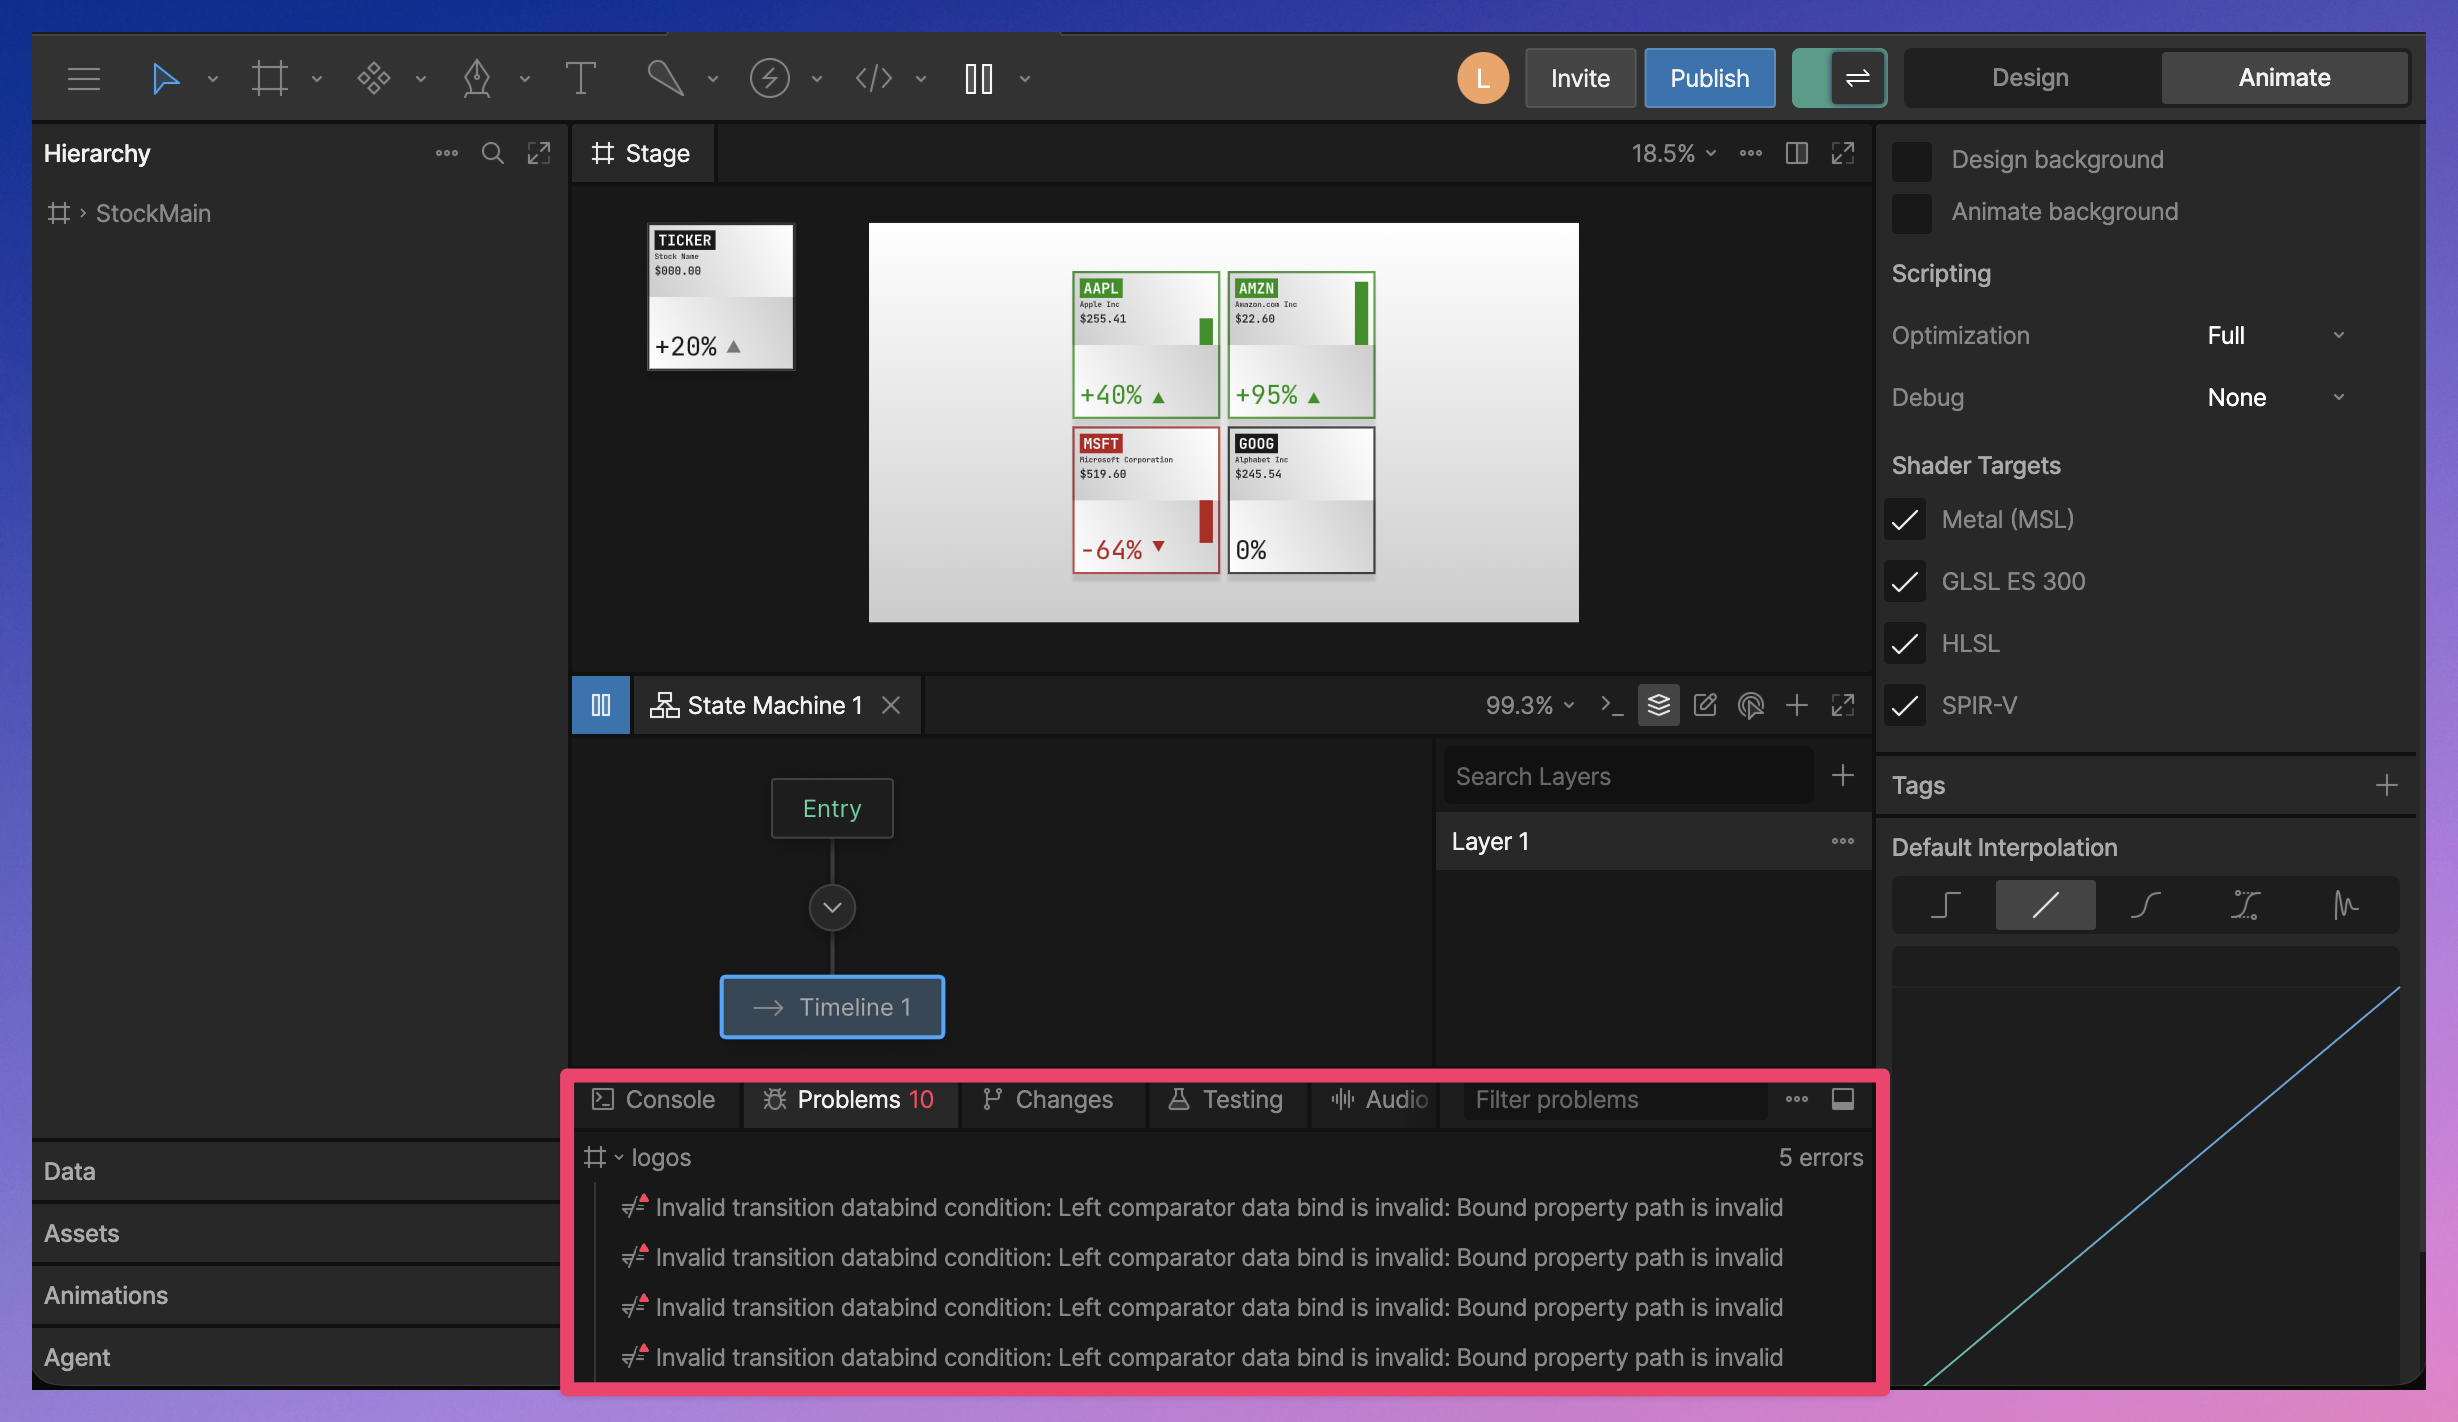Choose the Artboard frame tool
This screenshot has height=1422, width=2458.
pyautogui.click(x=269, y=78)
